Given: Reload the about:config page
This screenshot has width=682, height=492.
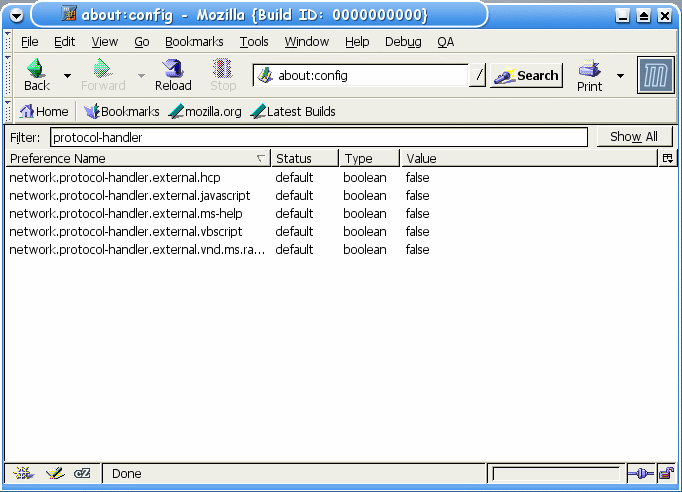Looking at the screenshot, I should point(173,75).
